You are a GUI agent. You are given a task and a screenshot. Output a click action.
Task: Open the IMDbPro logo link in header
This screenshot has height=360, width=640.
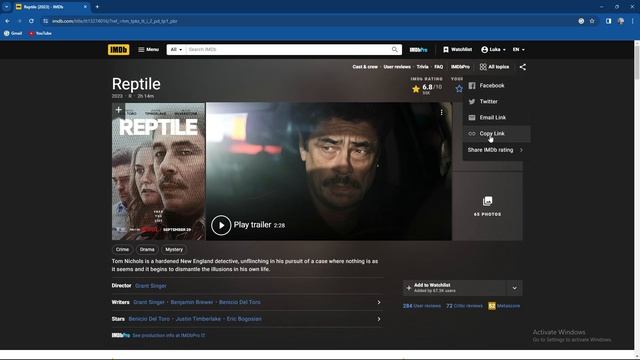point(418,50)
